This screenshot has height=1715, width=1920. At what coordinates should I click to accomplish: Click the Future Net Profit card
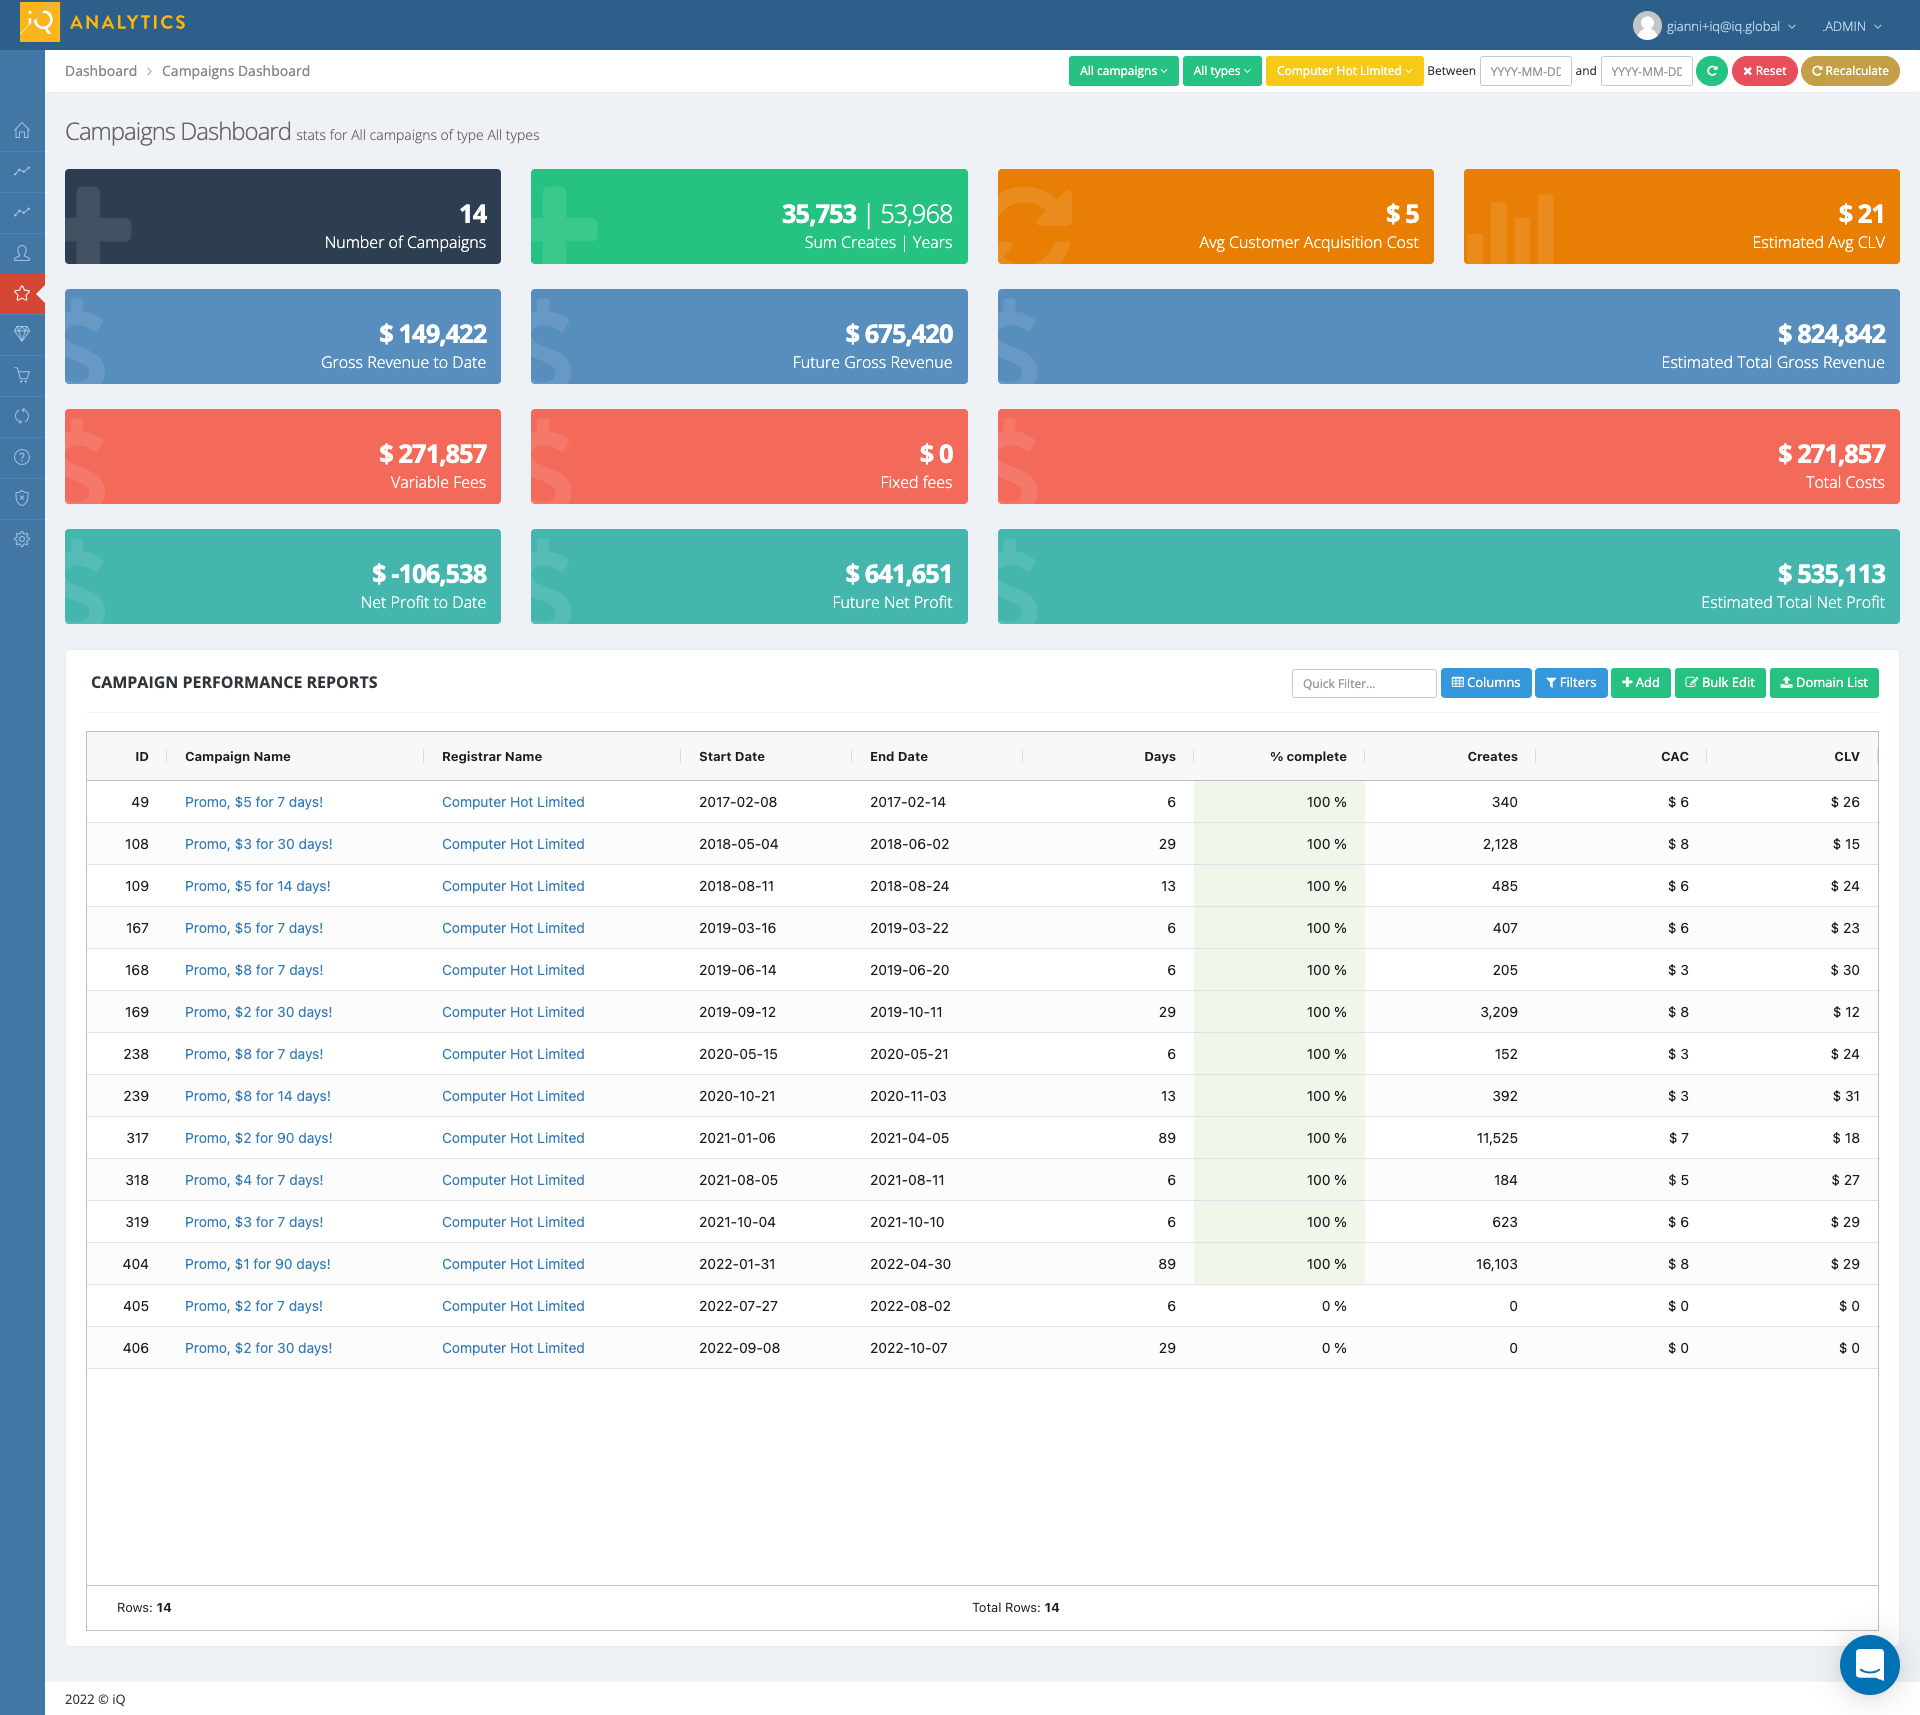click(749, 576)
